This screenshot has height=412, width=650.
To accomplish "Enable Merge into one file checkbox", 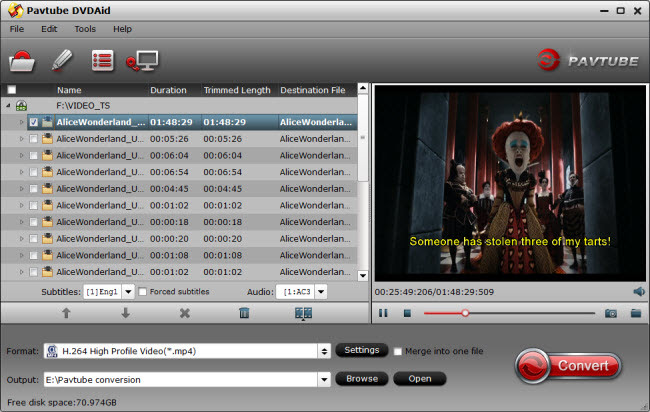I will pos(398,351).
